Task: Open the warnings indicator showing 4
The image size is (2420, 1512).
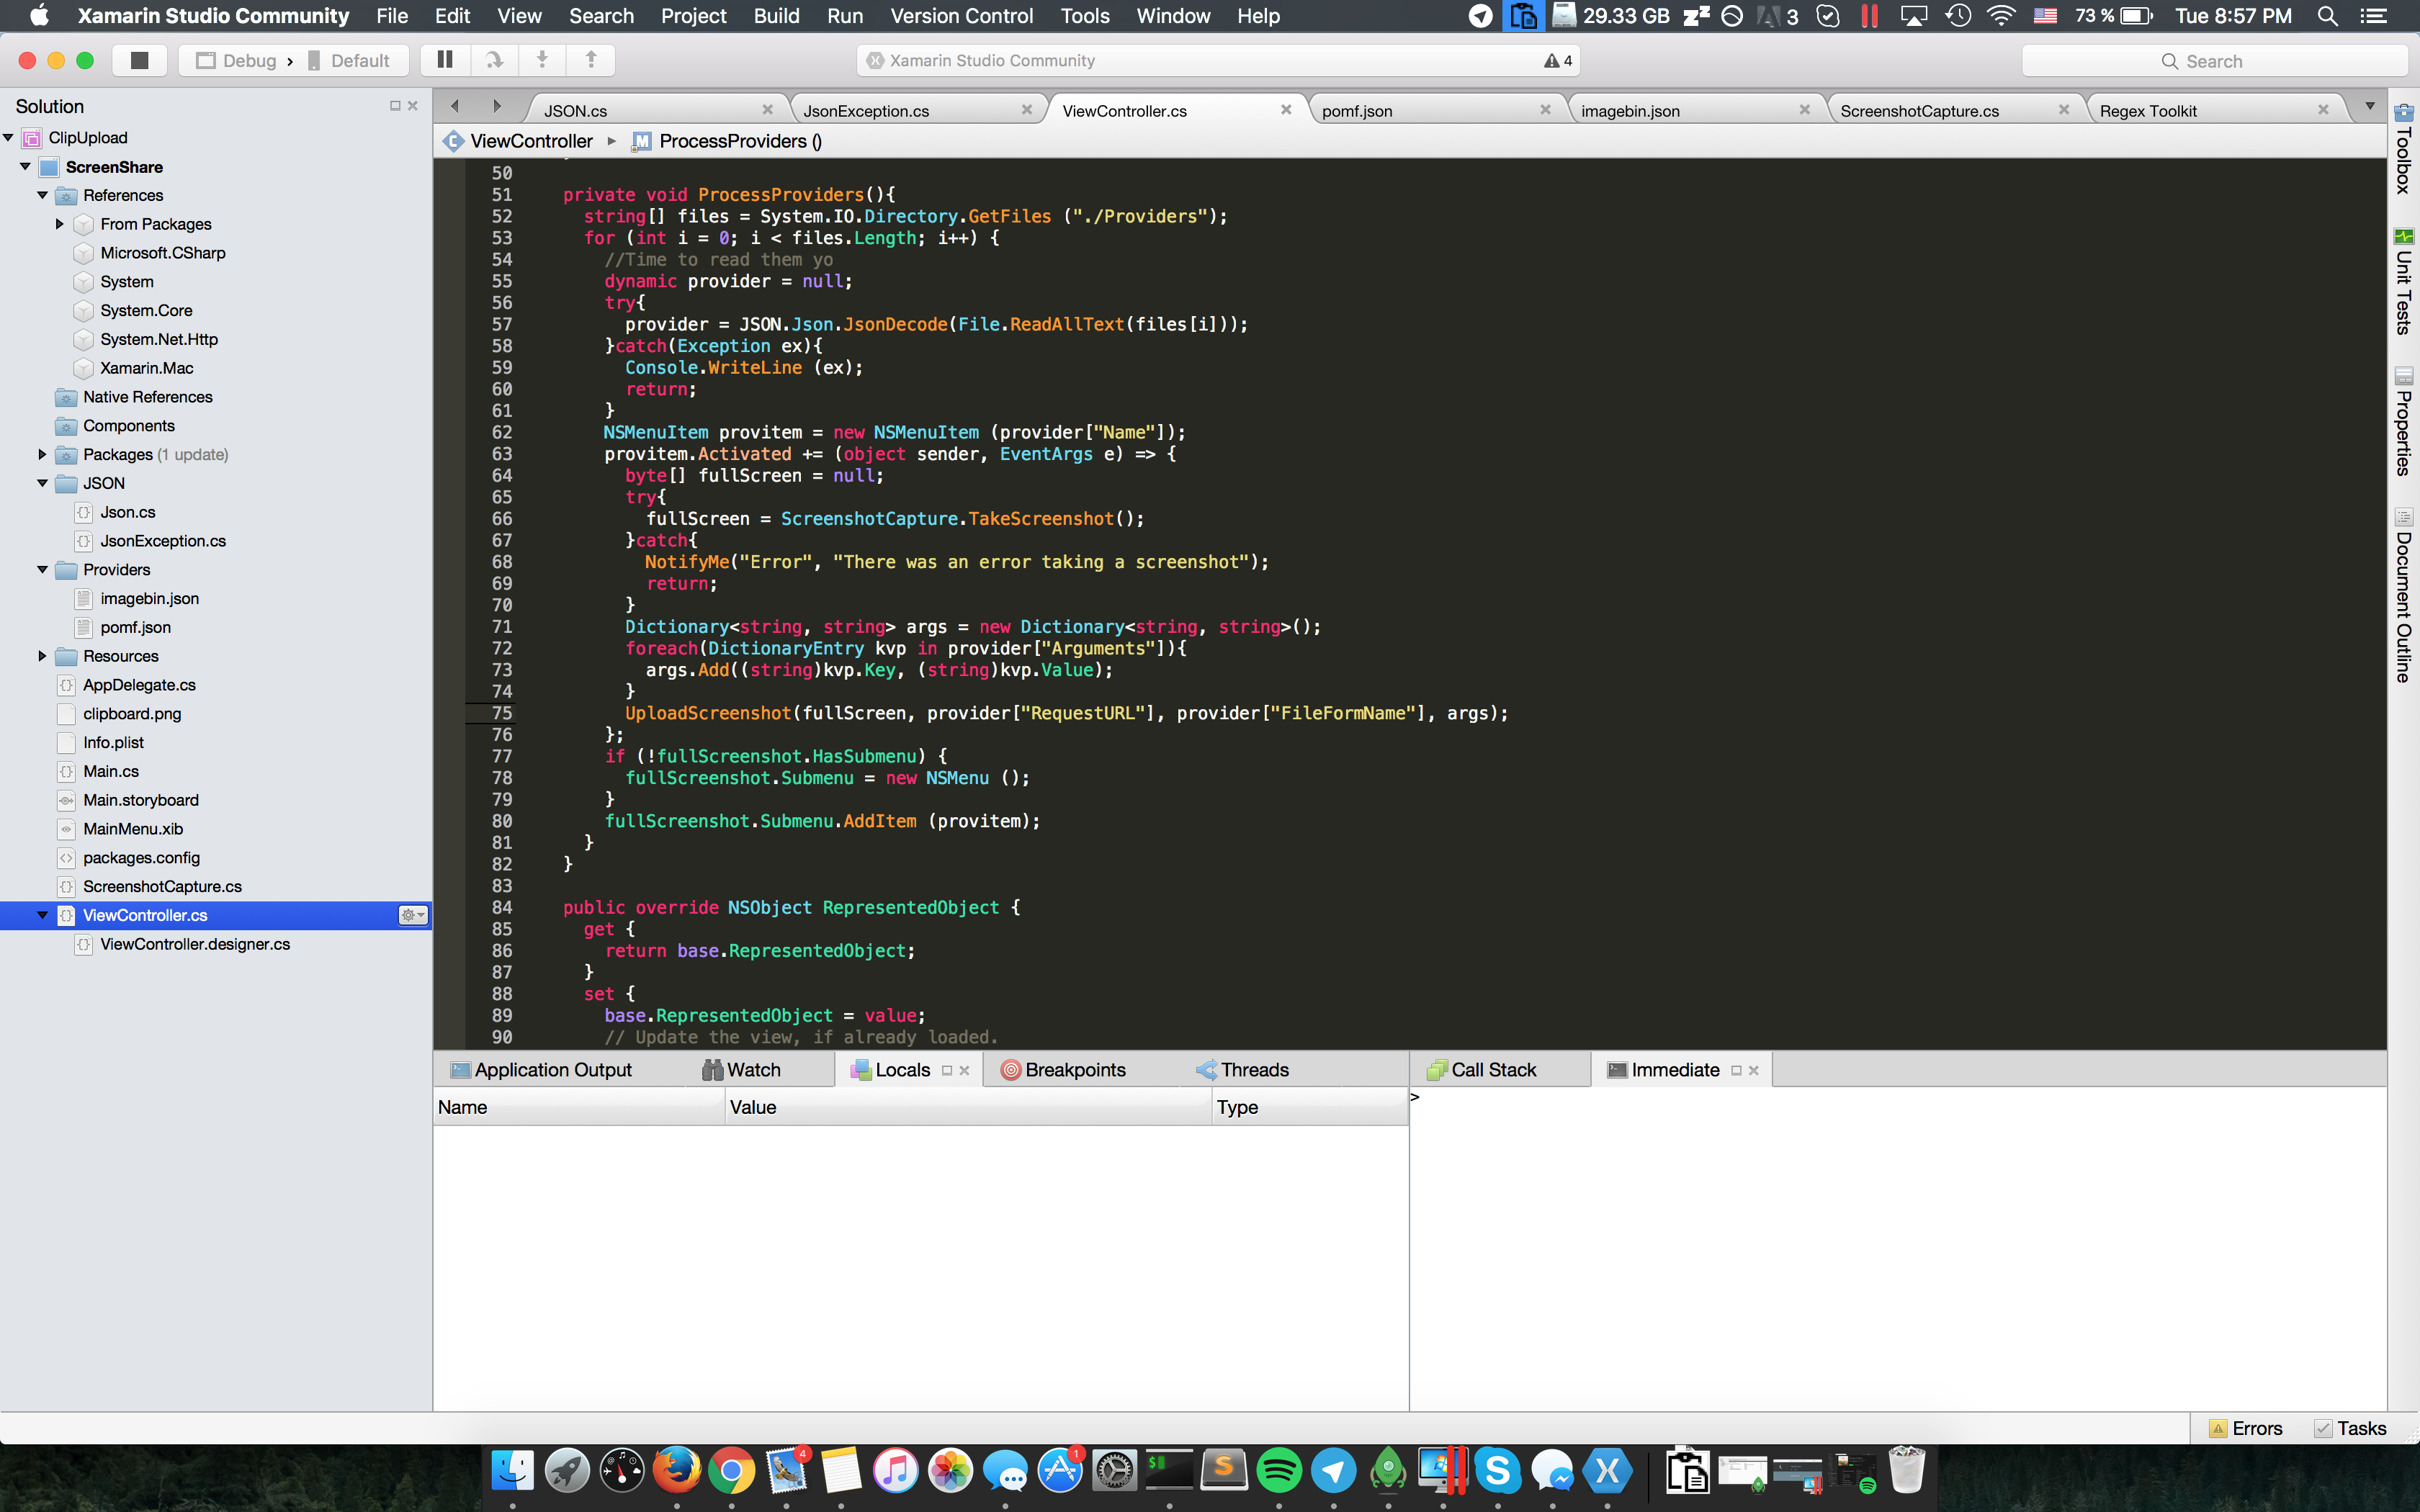Action: [x=1558, y=61]
